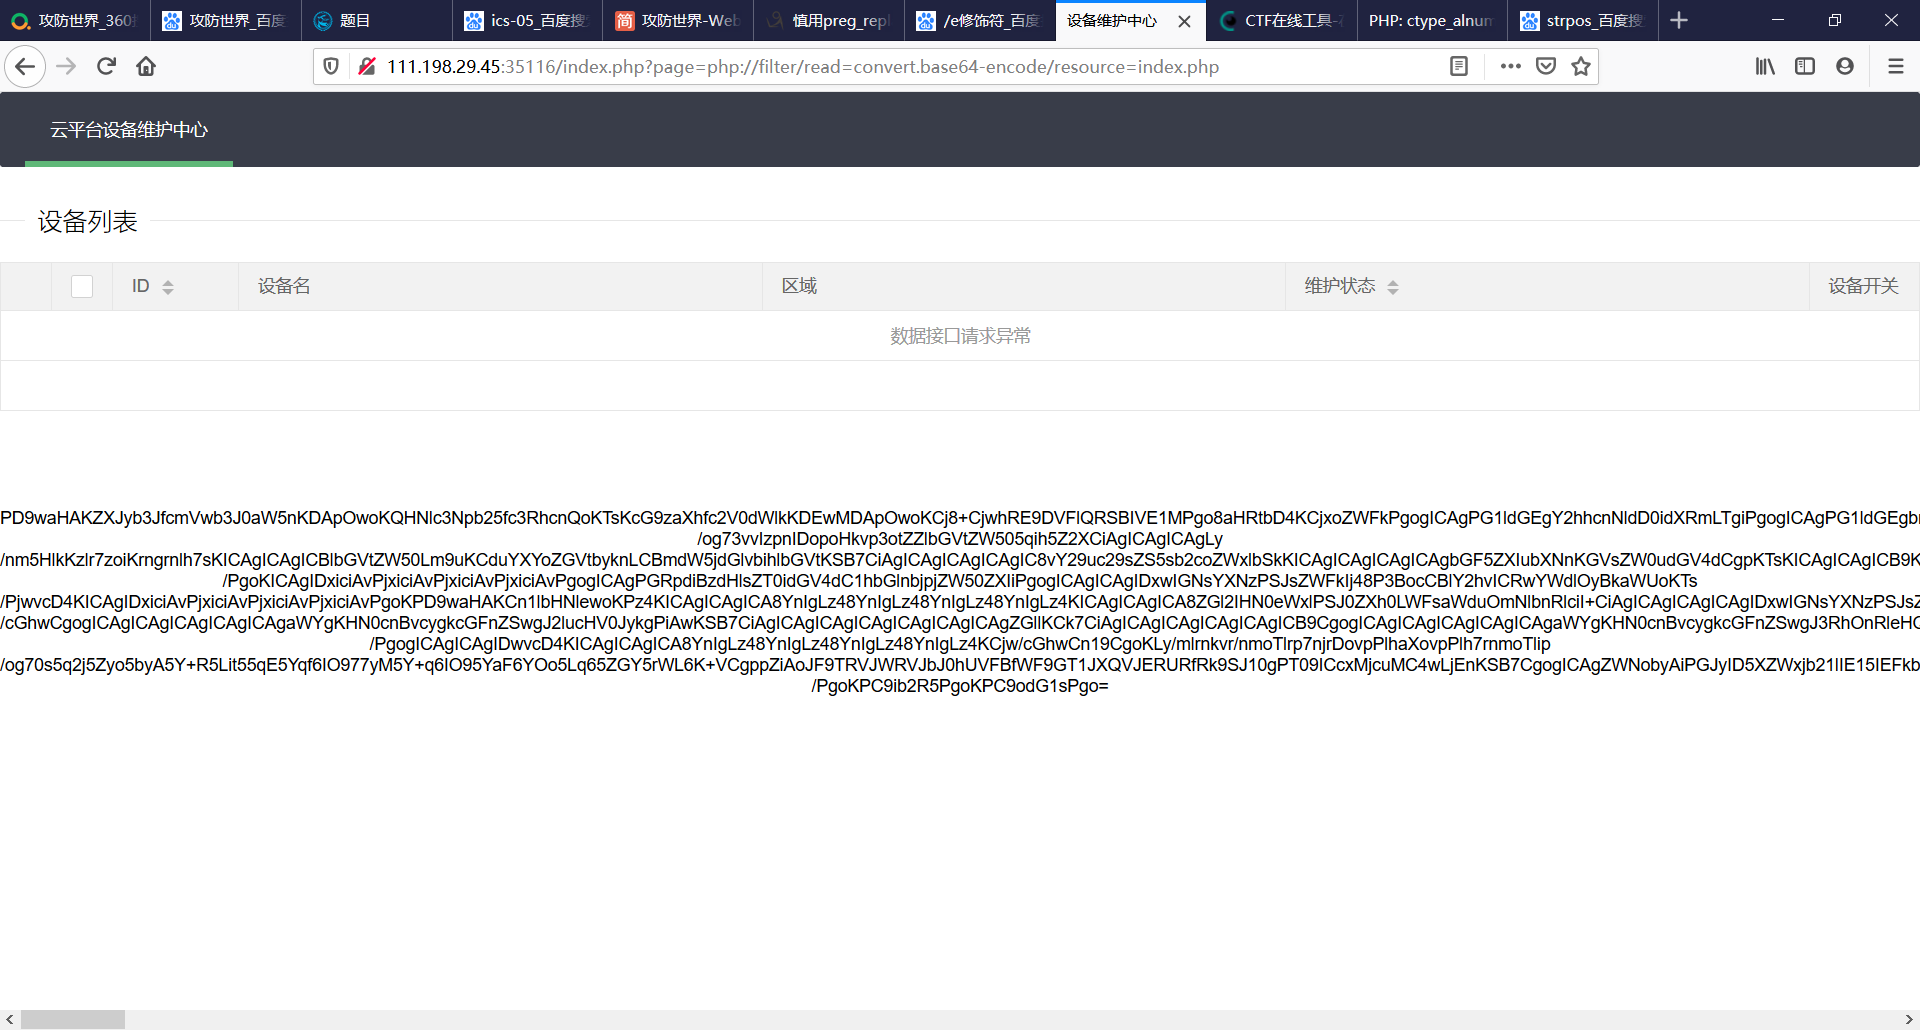Switch to CTF在线工具 tab
The height and width of the screenshot is (1030, 1920).
point(1283,20)
